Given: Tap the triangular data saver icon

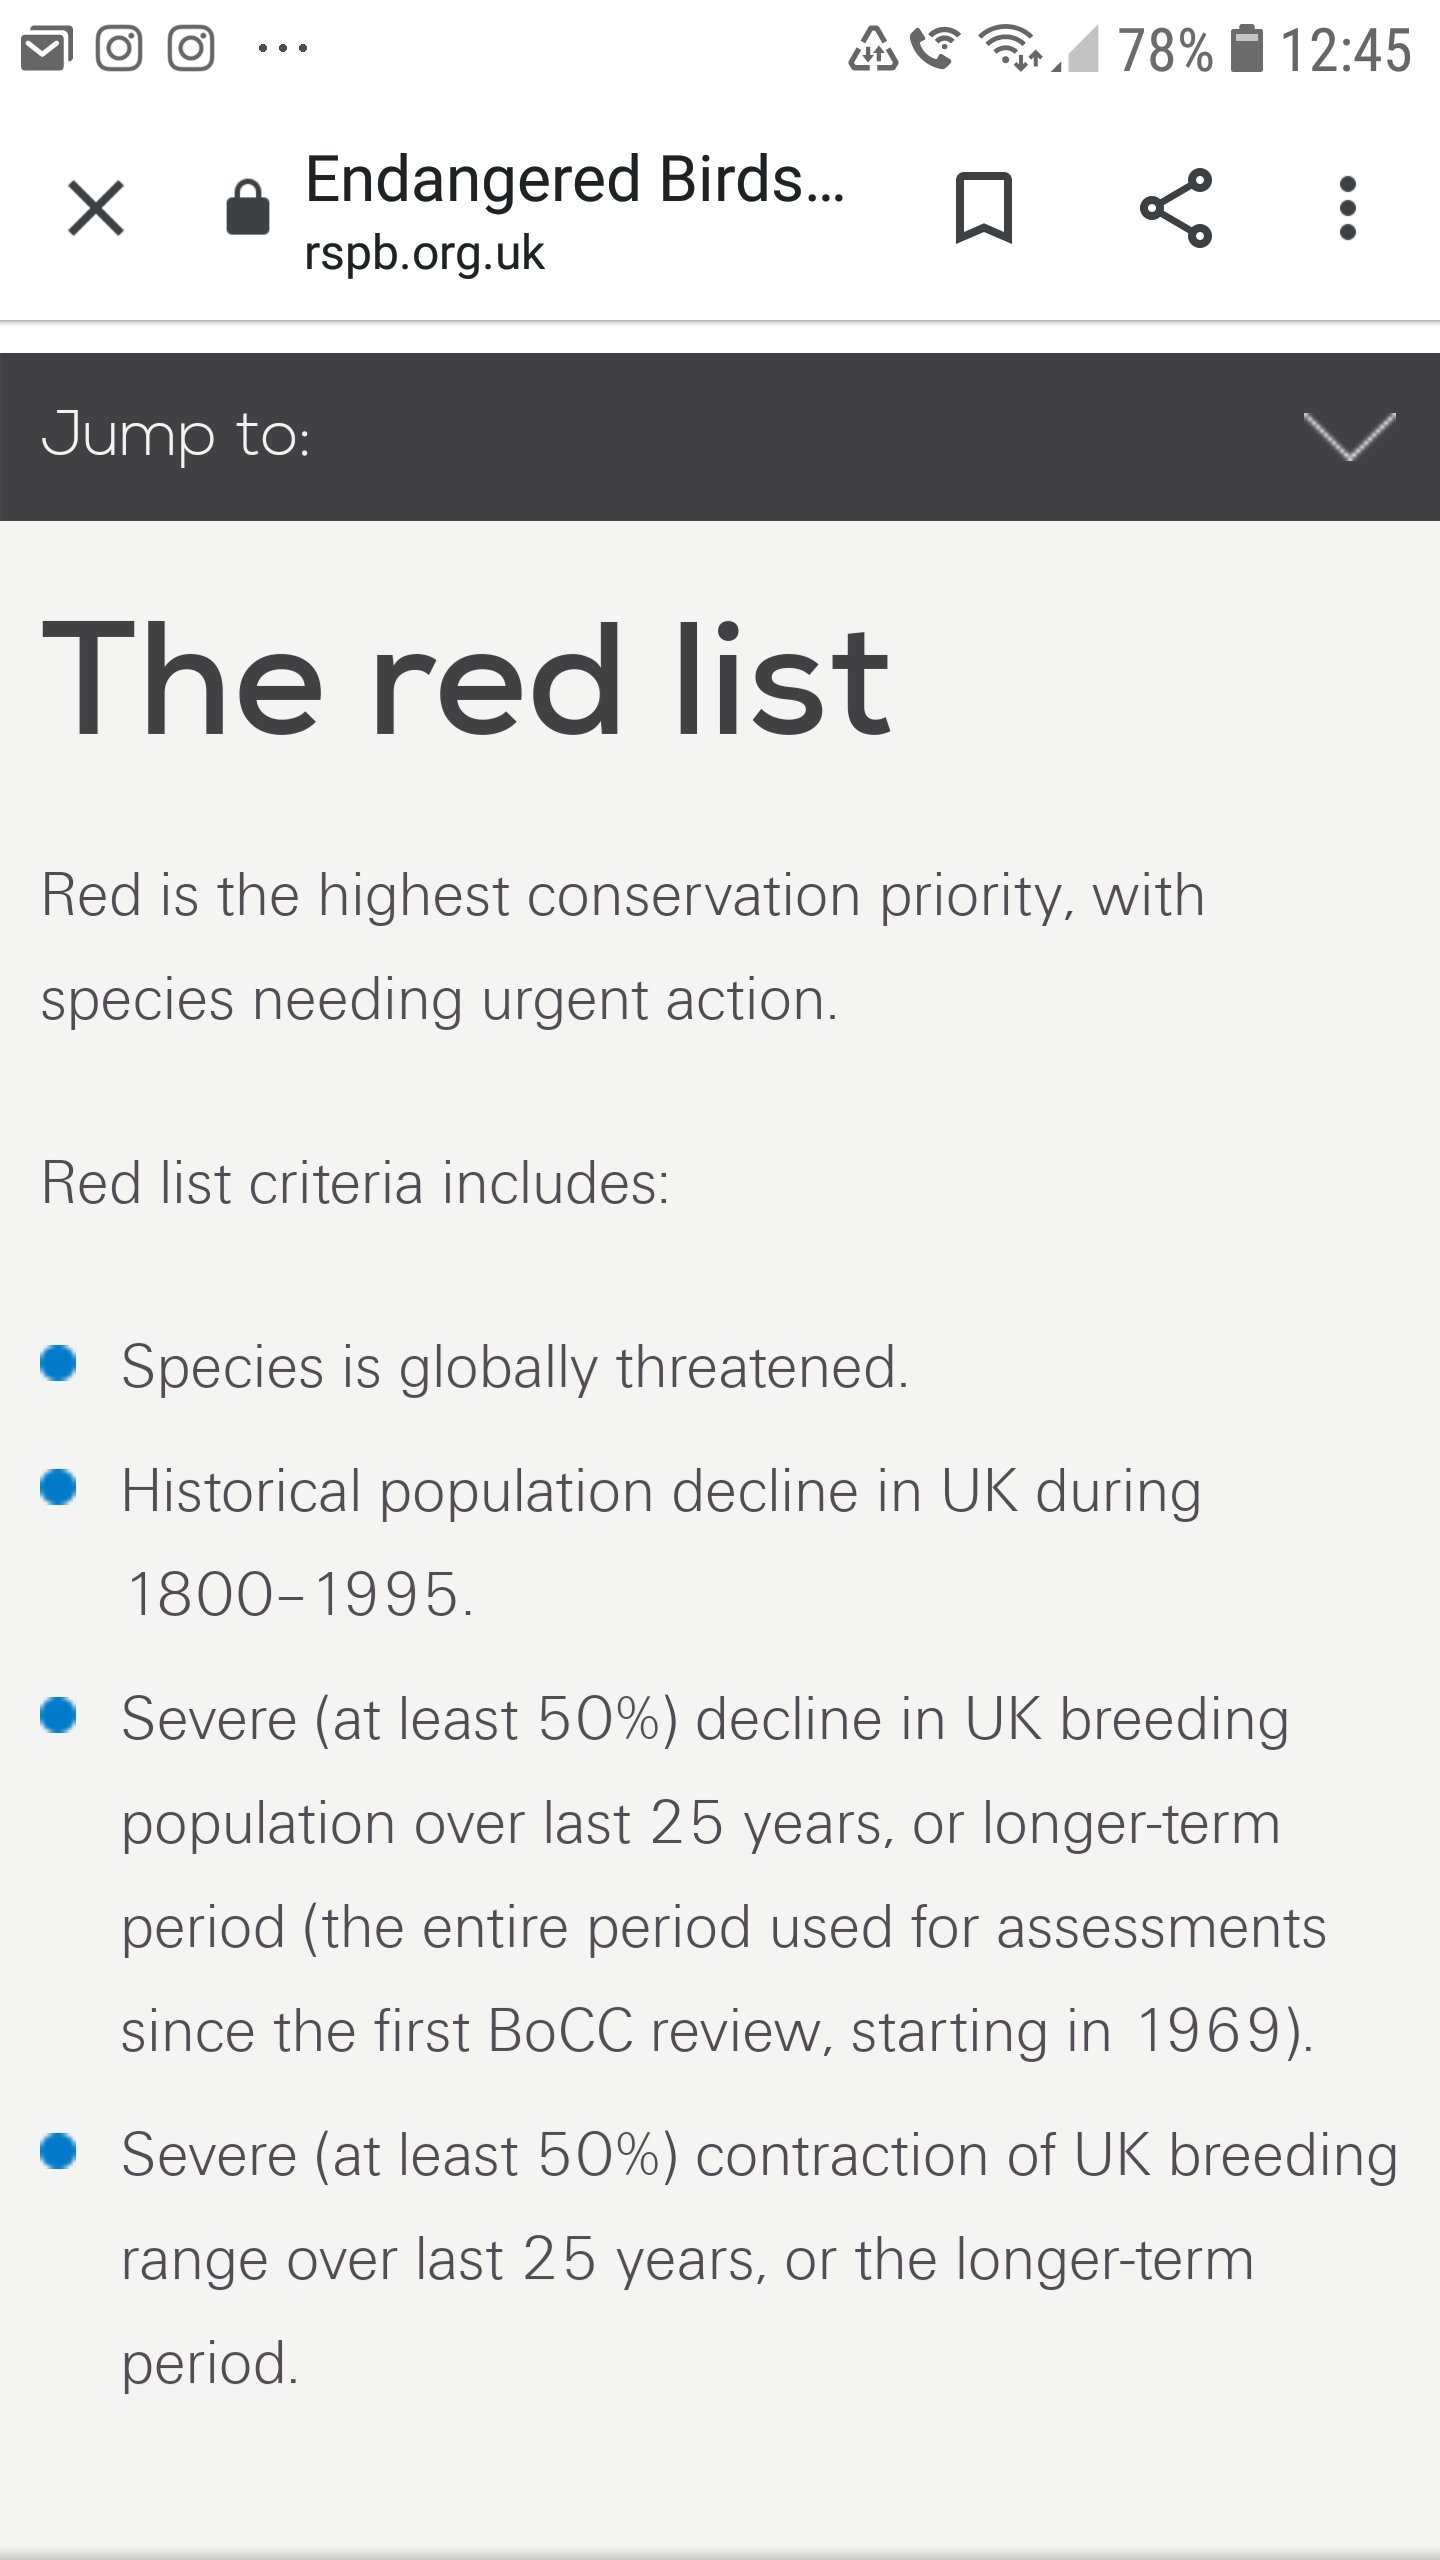Looking at the screenshot, I should [873, 49].
